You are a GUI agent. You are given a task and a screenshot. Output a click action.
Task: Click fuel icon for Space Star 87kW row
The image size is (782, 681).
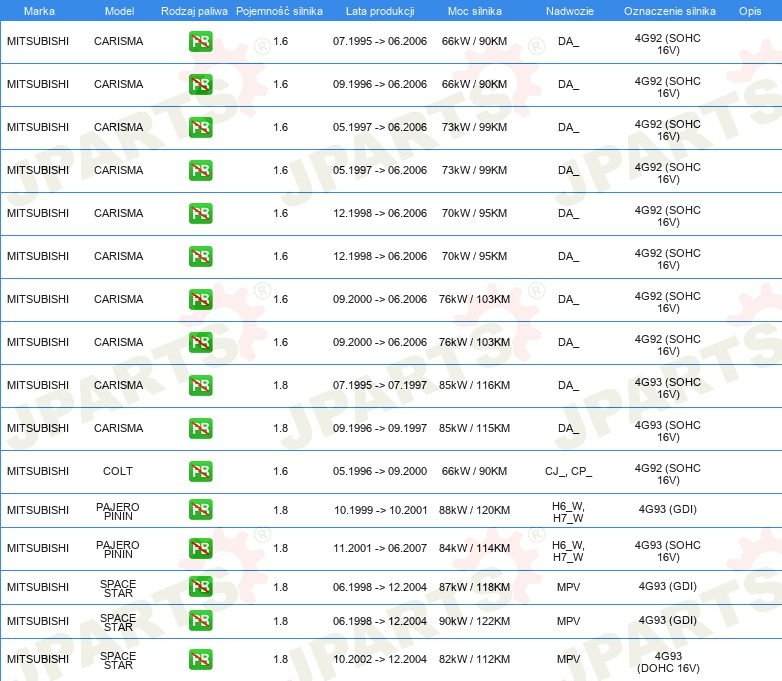coord(200,586)
